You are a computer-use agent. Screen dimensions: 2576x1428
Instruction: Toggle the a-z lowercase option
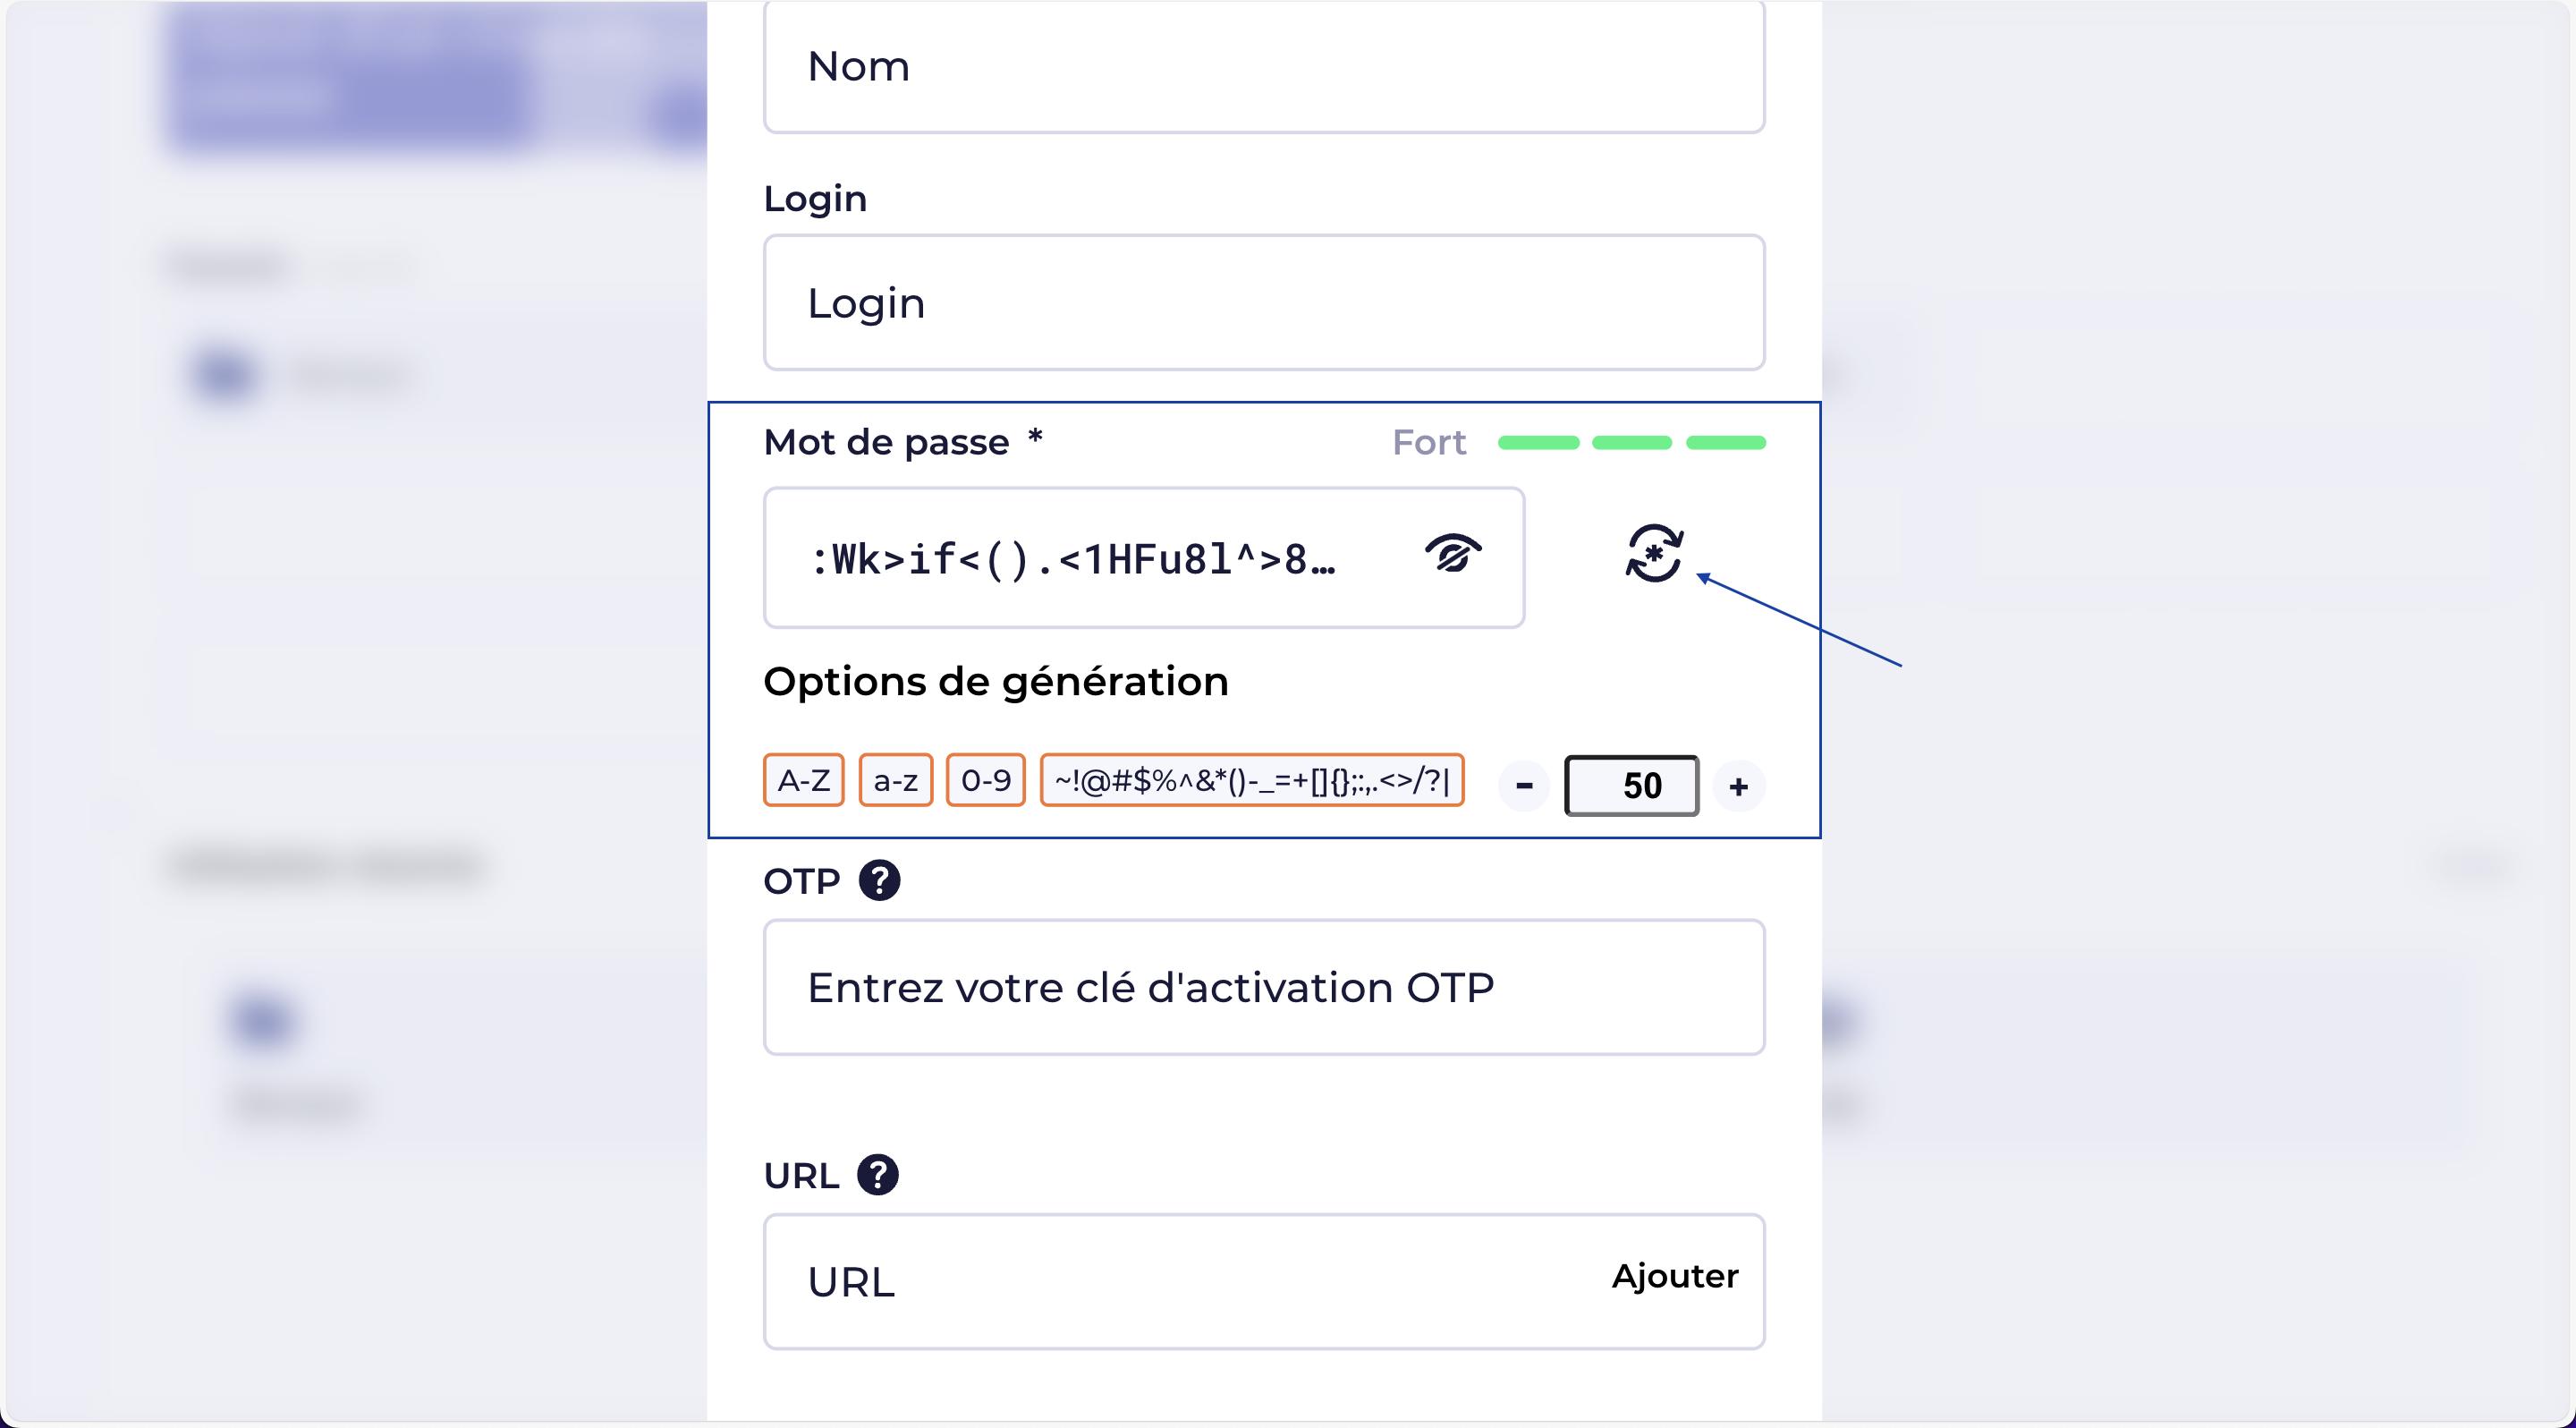[895, 780]
